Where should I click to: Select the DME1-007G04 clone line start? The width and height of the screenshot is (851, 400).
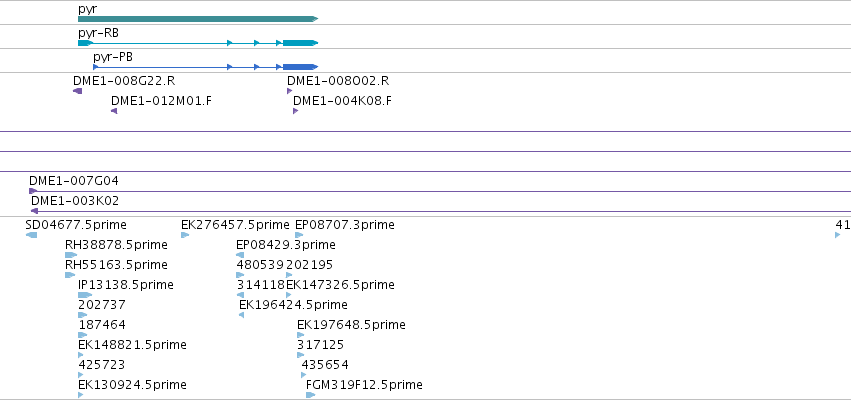pyautogui.click(x=33, y=191)
